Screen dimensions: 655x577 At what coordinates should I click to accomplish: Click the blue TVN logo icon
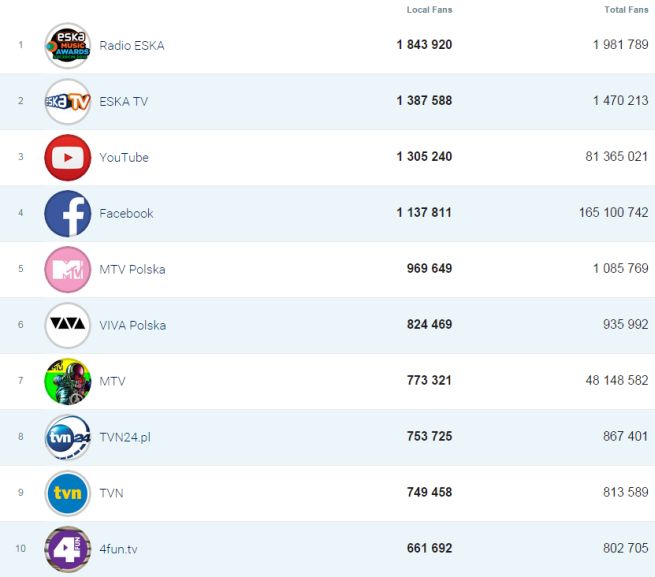click(x=67, y=493)
